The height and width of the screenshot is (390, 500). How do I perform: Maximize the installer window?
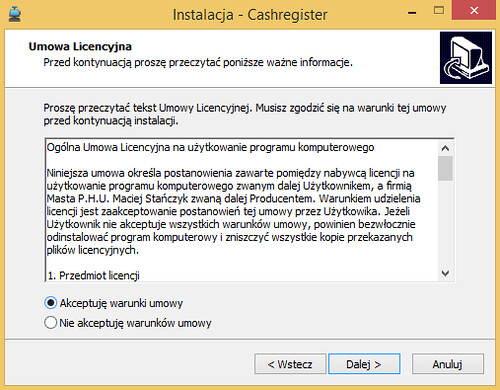(x=439, y=11)
